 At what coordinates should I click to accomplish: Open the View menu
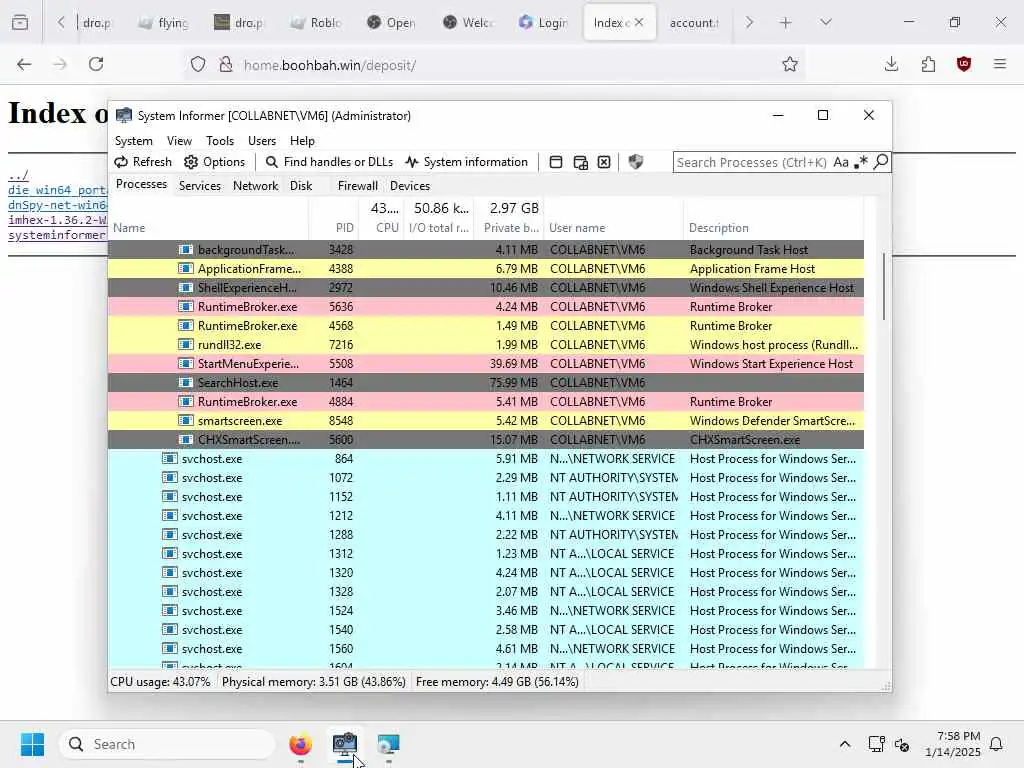179,141
